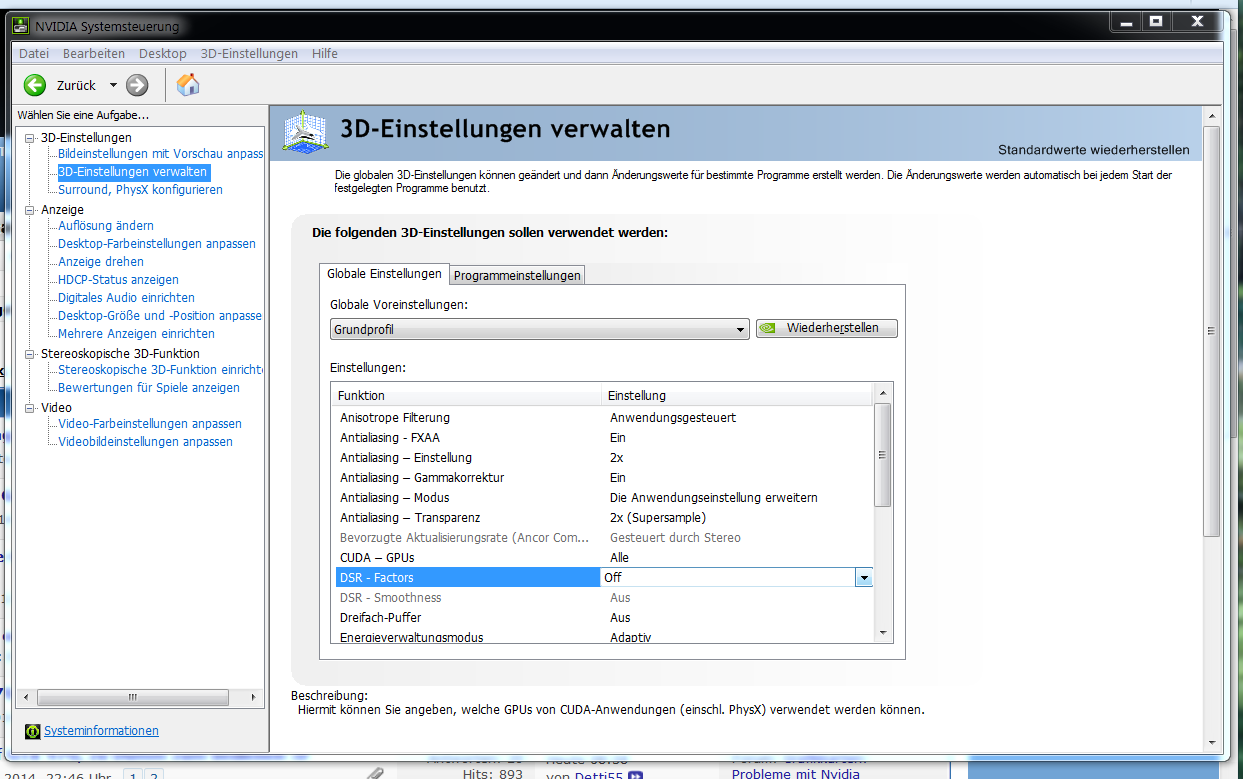The width and height of the screenshot is (1243, 779).
Task: Open Desktop-Farbeinstellungen anpassen
Action: click(x=157, y=244)
